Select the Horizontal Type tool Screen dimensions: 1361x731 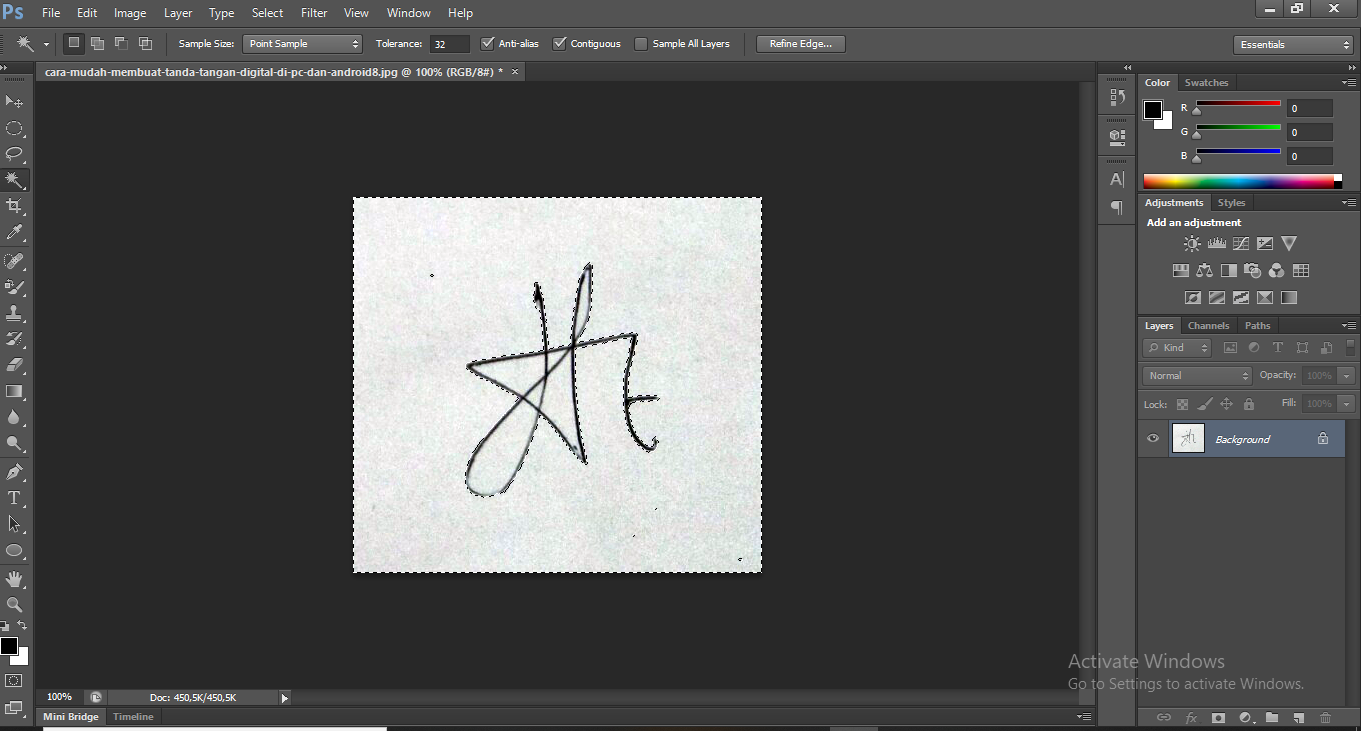pos(14,498)
